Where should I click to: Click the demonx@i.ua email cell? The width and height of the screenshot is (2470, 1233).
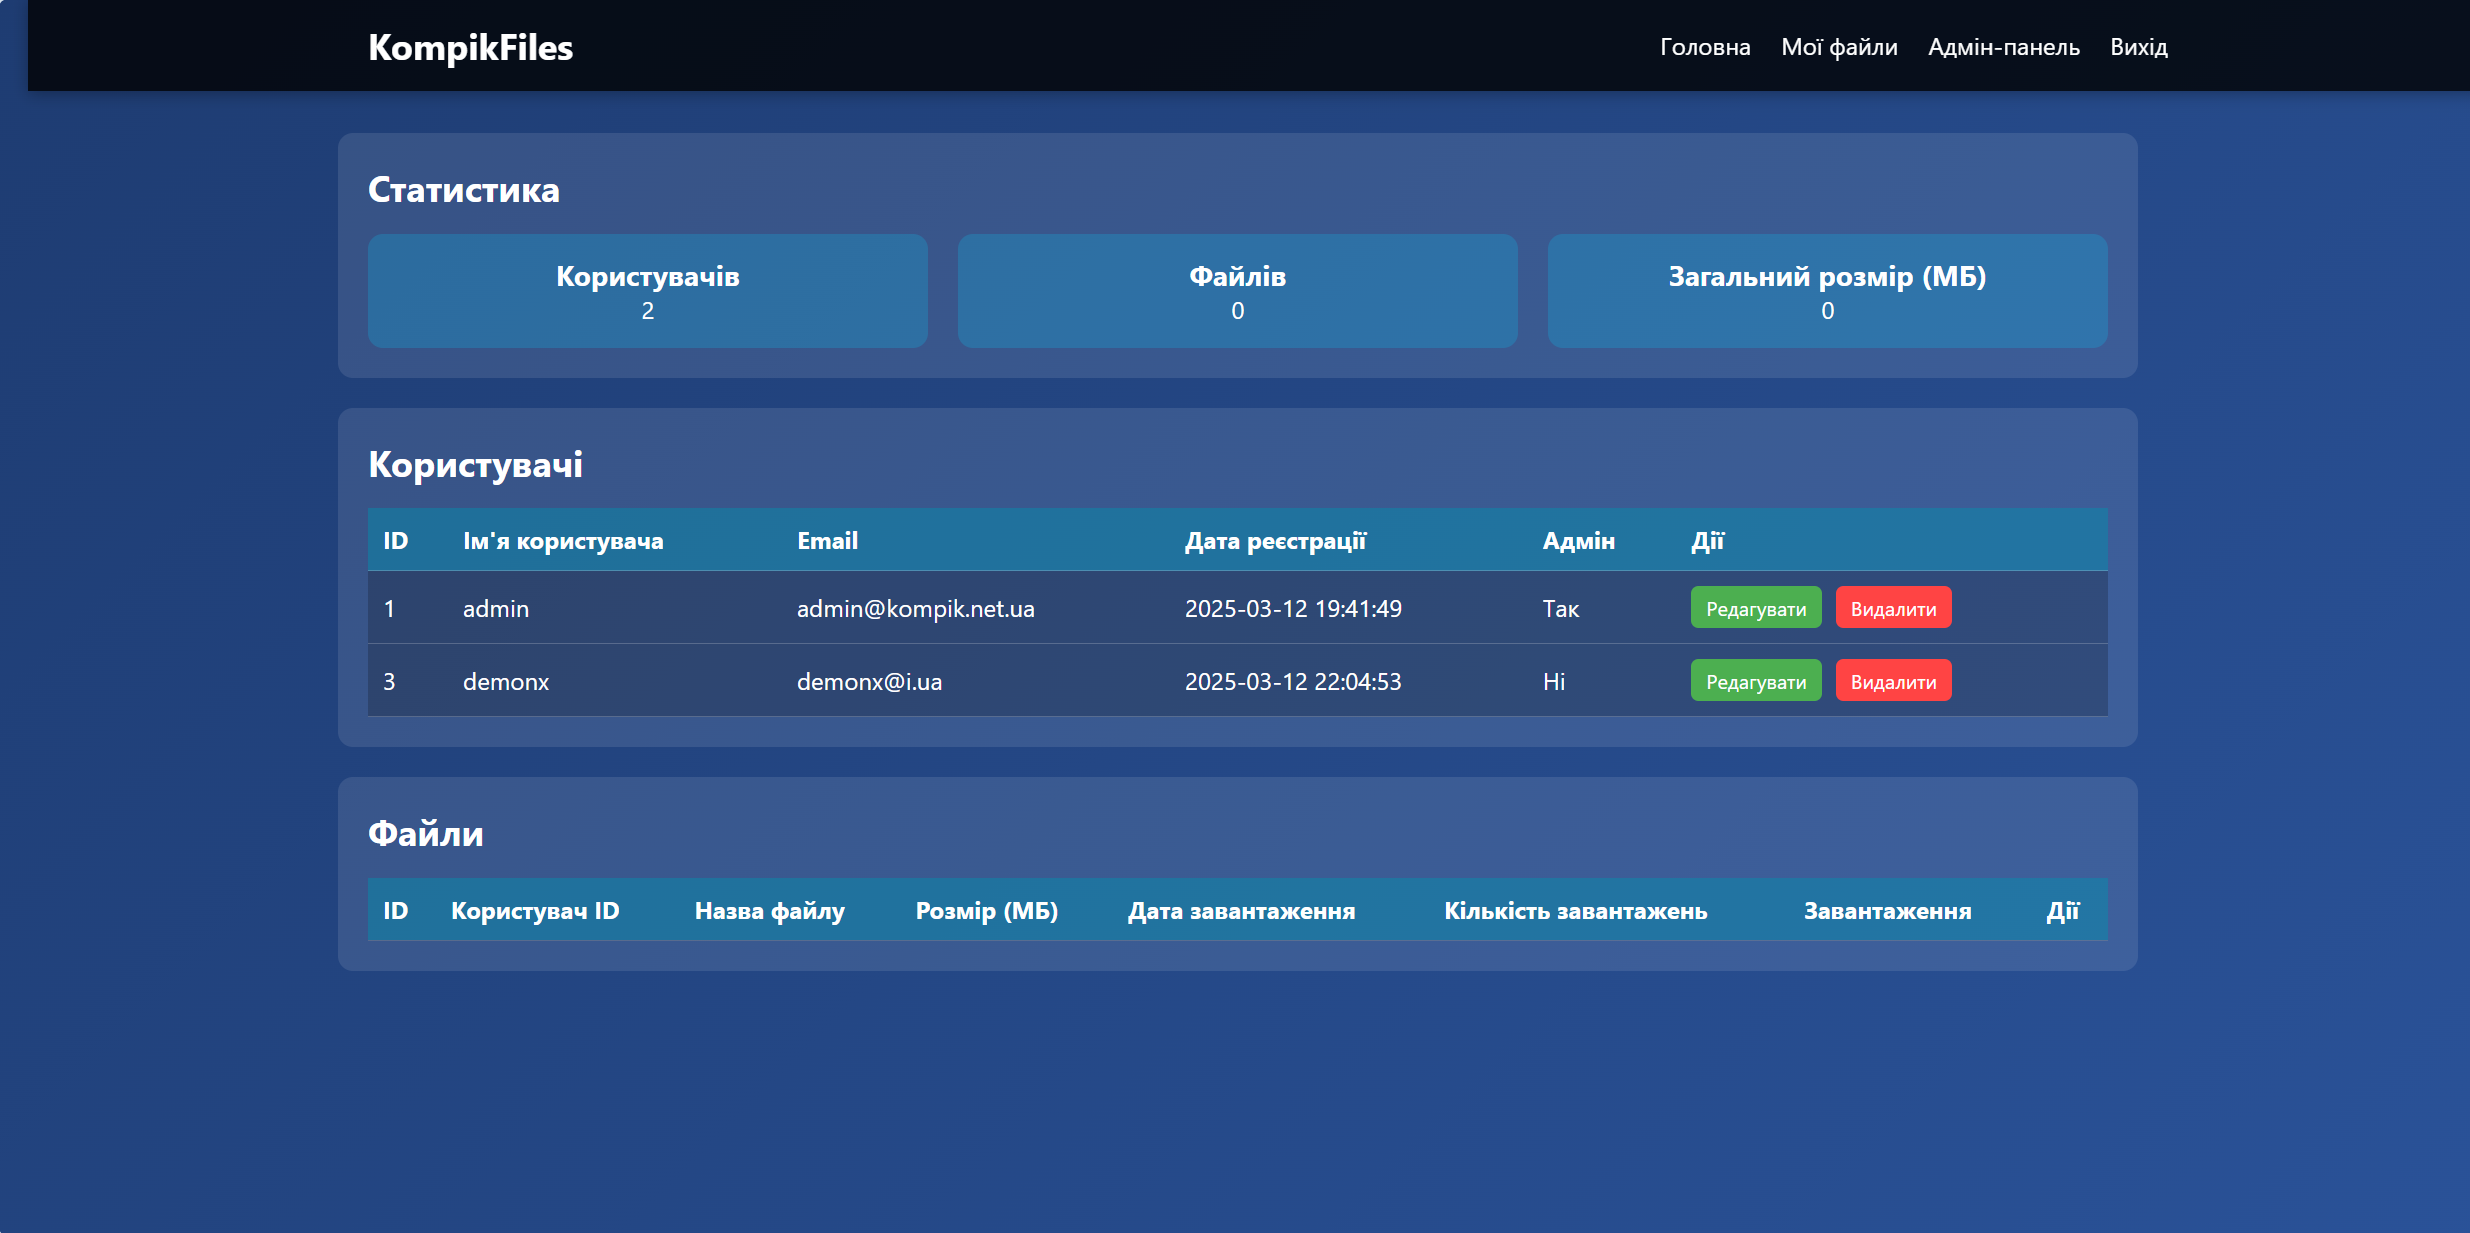tap(869, 681)
